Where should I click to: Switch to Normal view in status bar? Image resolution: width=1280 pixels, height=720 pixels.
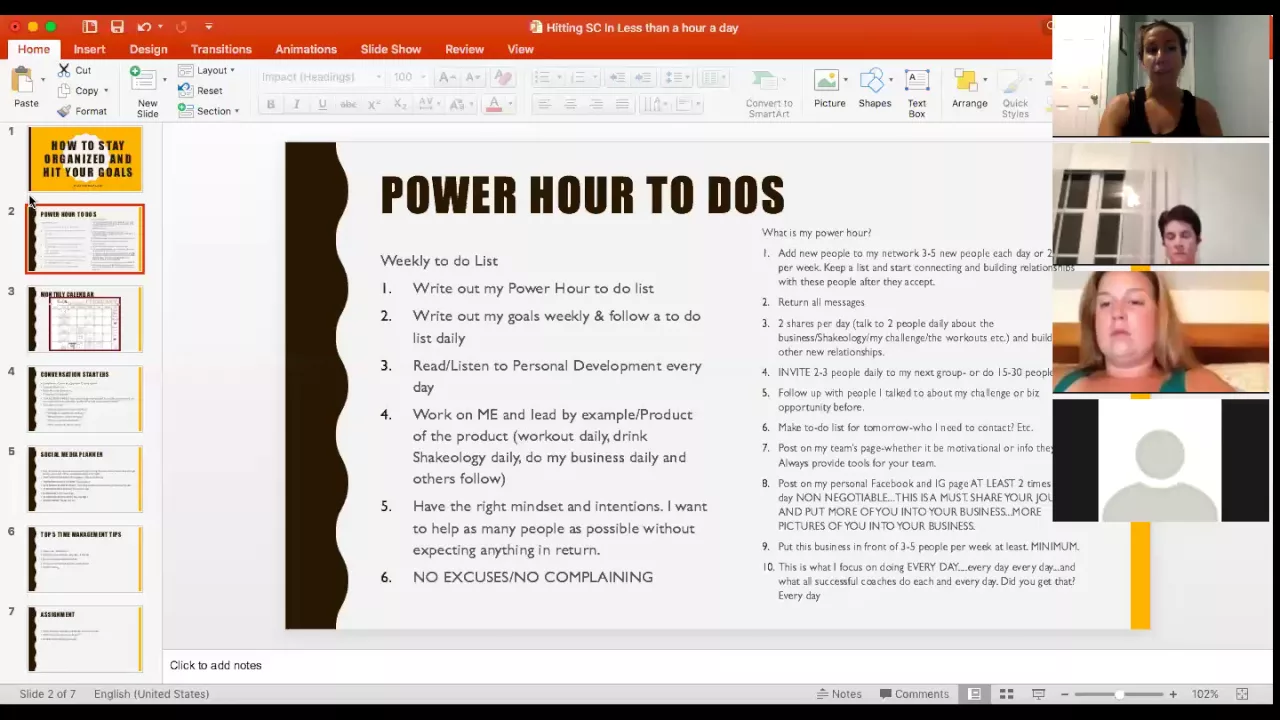974,694
